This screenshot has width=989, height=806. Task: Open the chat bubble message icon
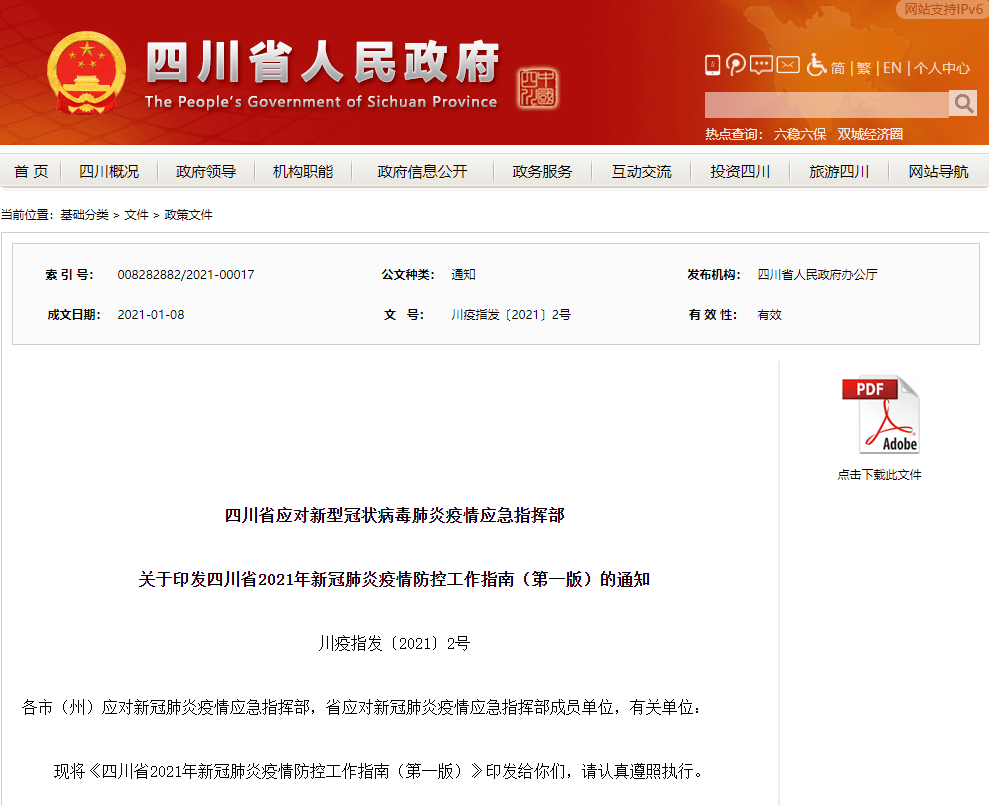tap(761, 65)
